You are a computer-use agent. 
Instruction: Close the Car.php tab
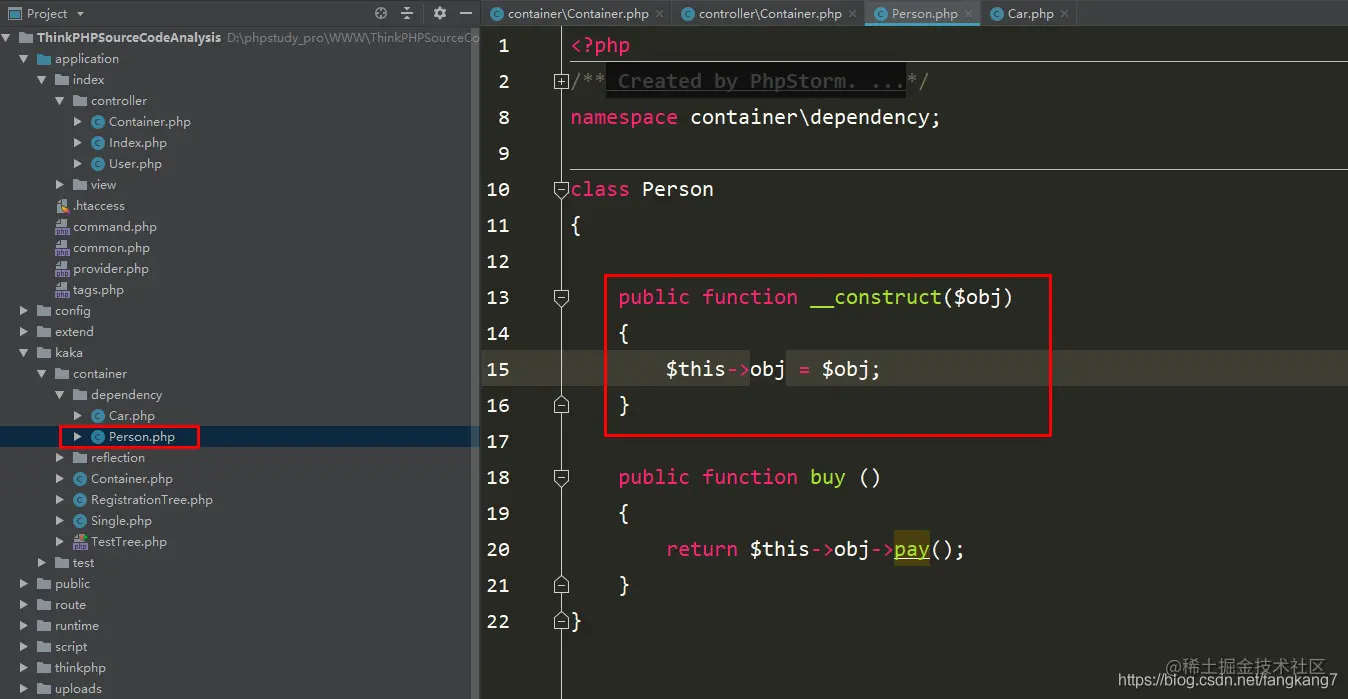coord(1064,14)
